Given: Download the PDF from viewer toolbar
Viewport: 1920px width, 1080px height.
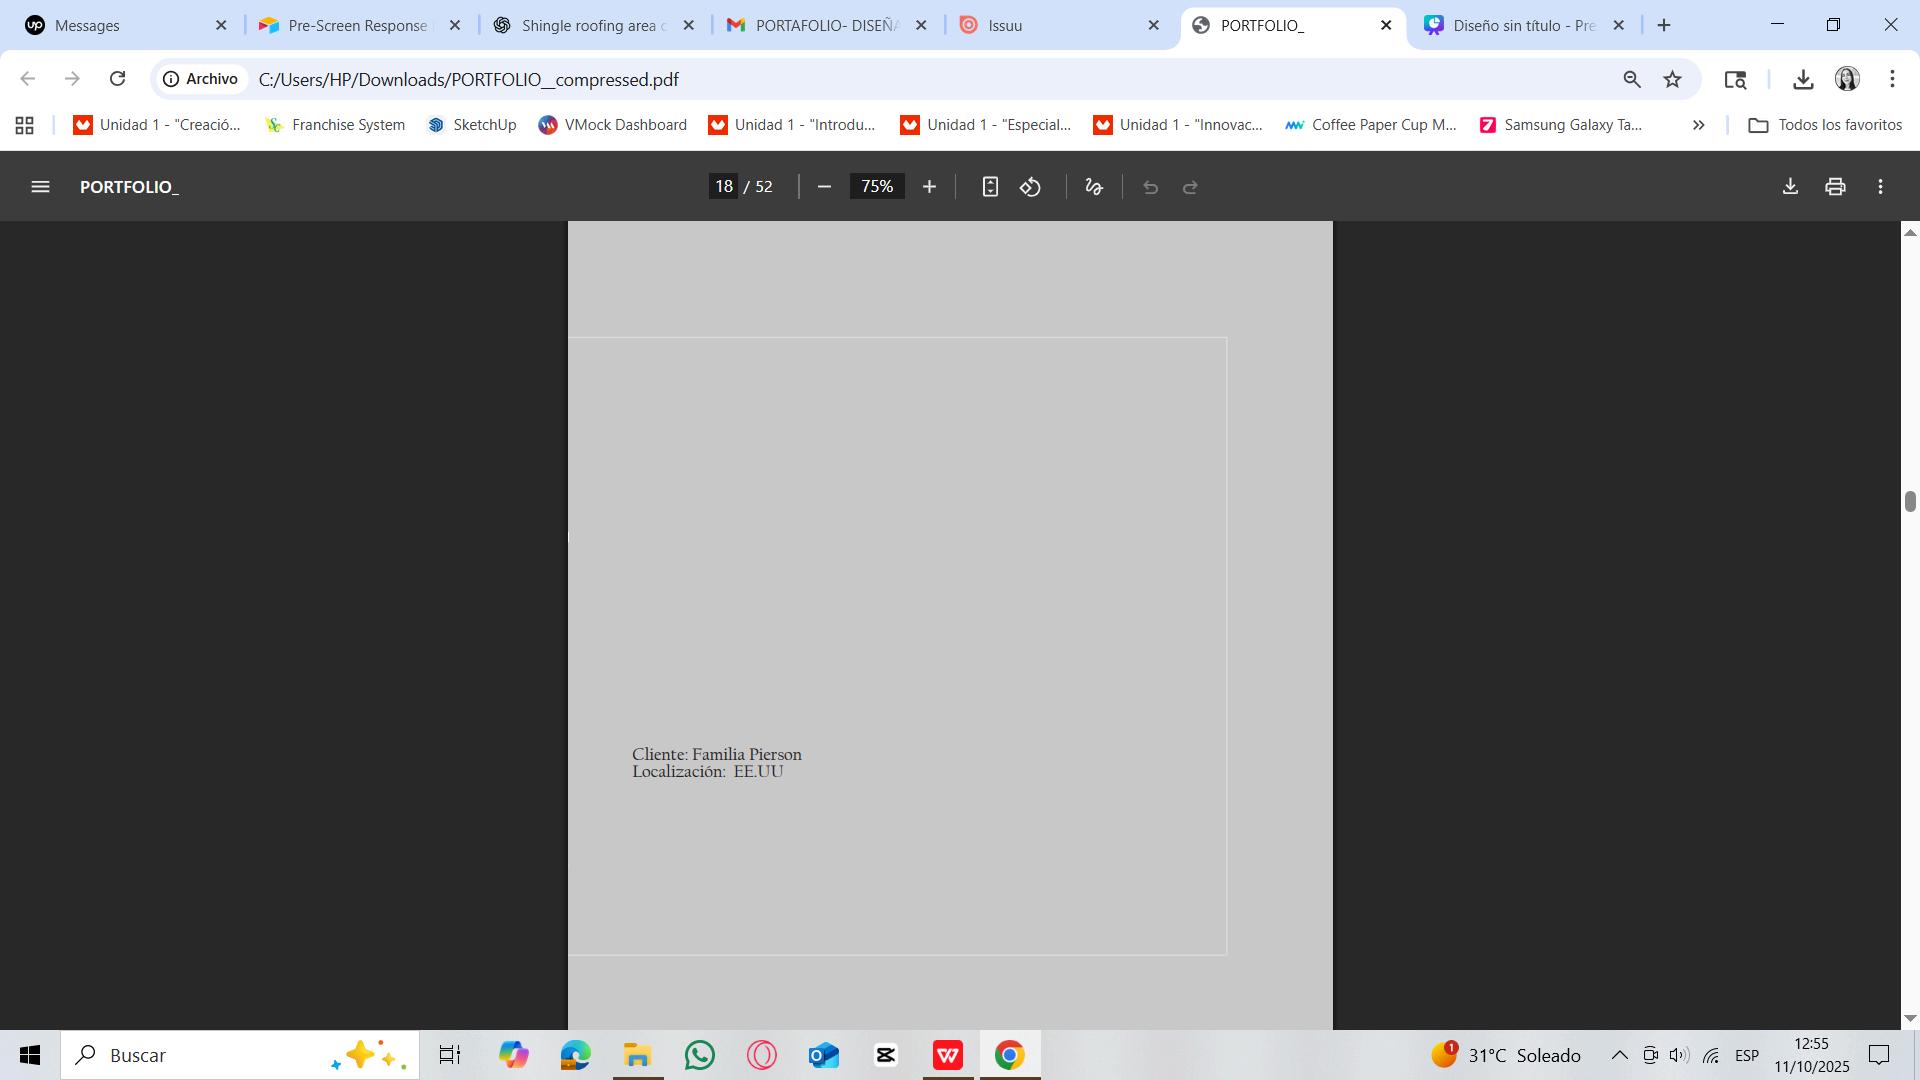Looking at the screenshot, I should click(x=1790, y=187).
